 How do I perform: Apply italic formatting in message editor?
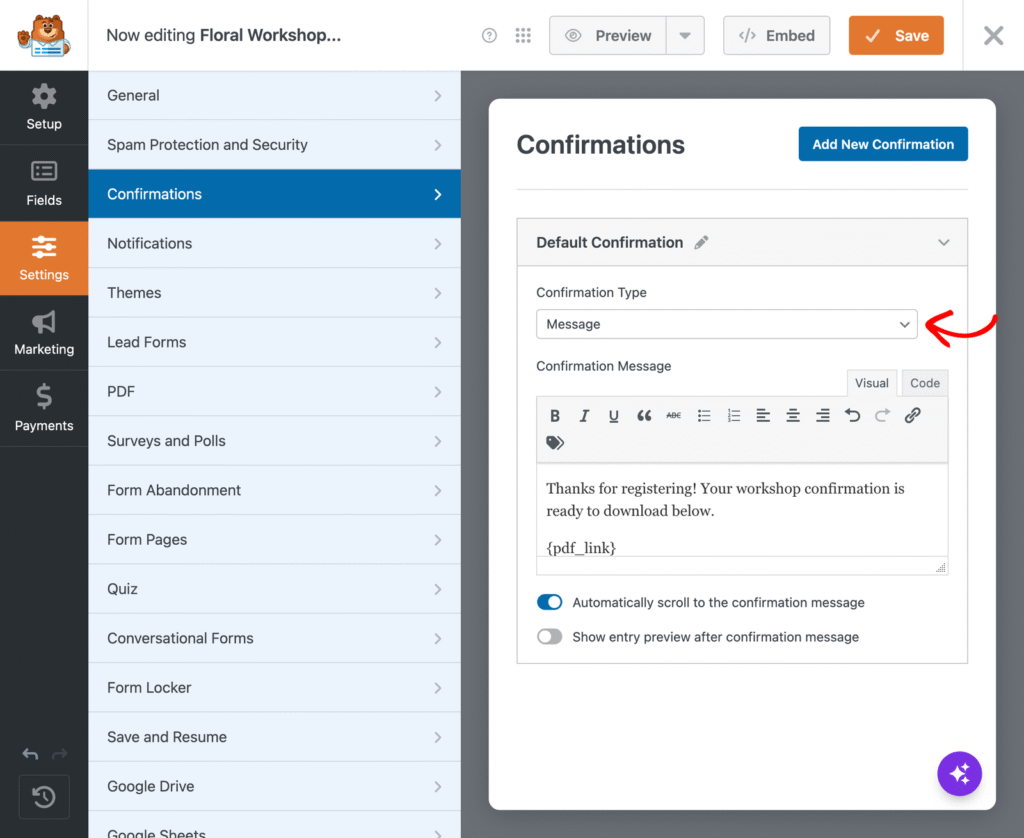584,415
